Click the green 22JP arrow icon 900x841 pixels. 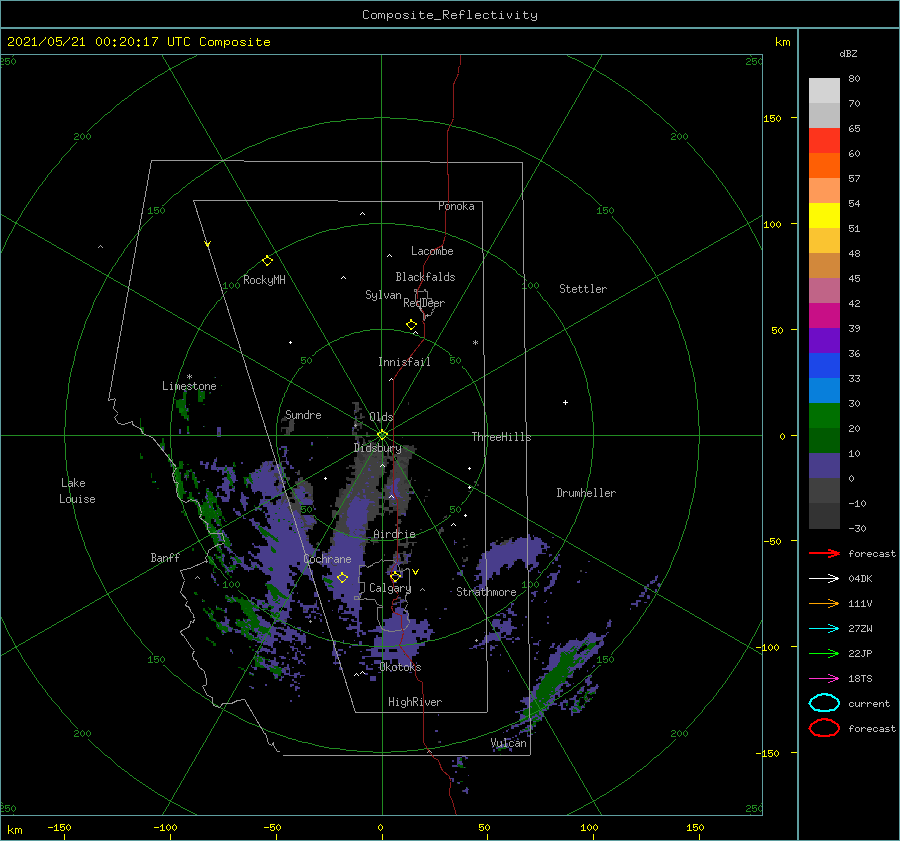click(x=824, y=653)
